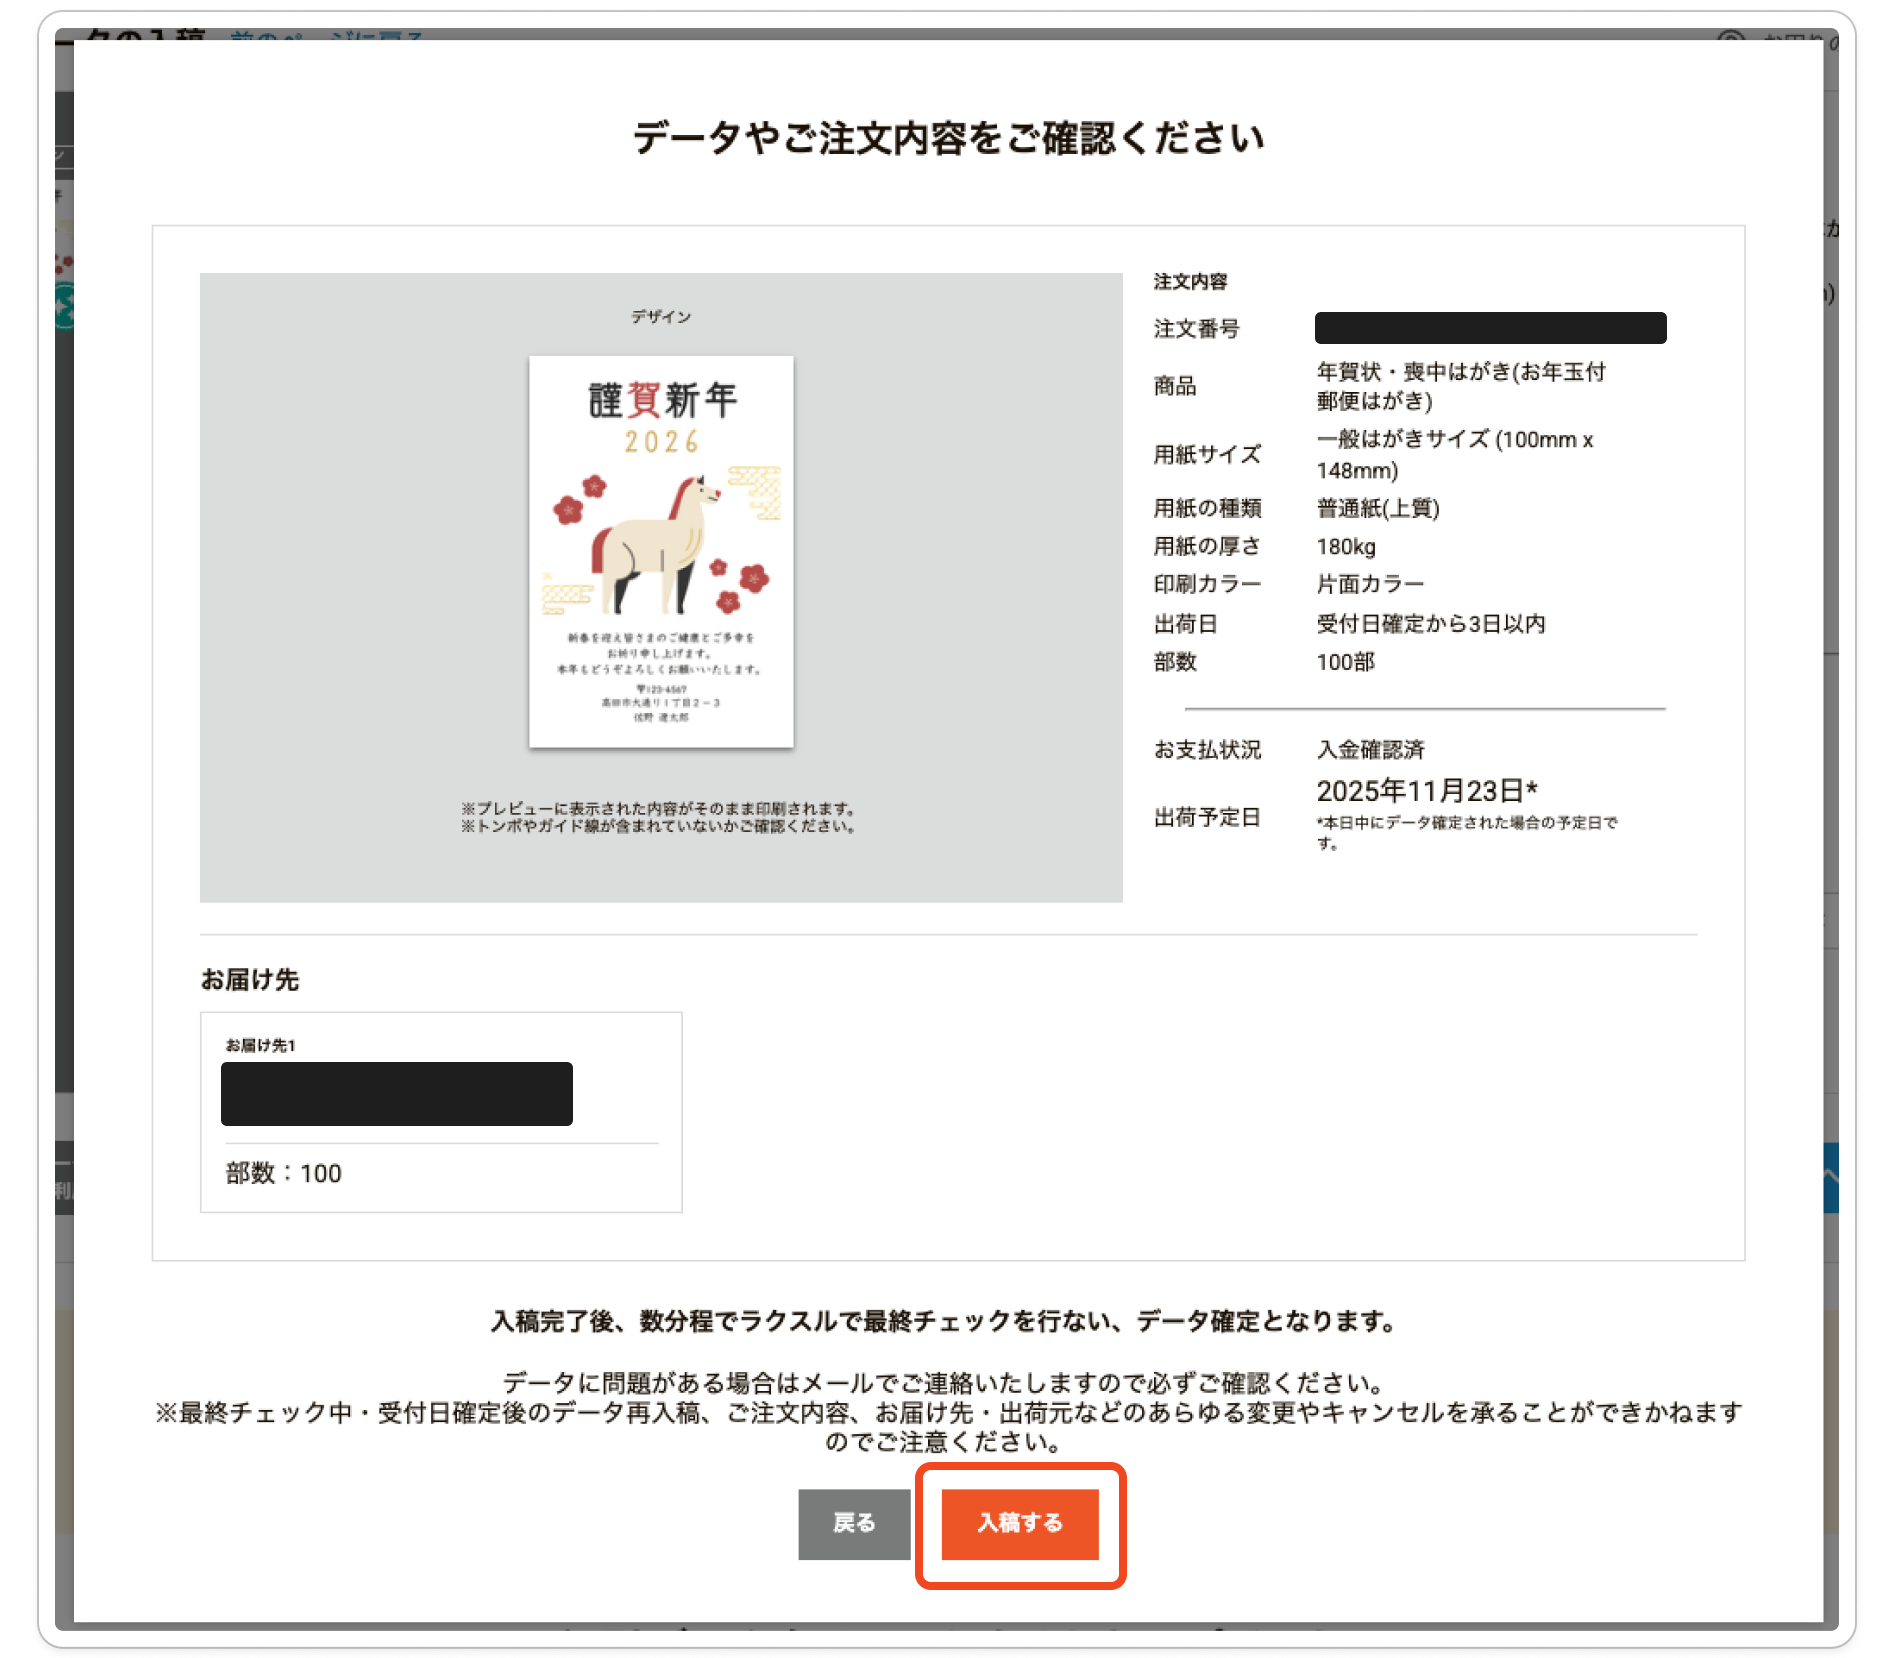
Task: Click the redacted 注文番号 order number value
Action: pyautogui.click(x=1489, y=328)
